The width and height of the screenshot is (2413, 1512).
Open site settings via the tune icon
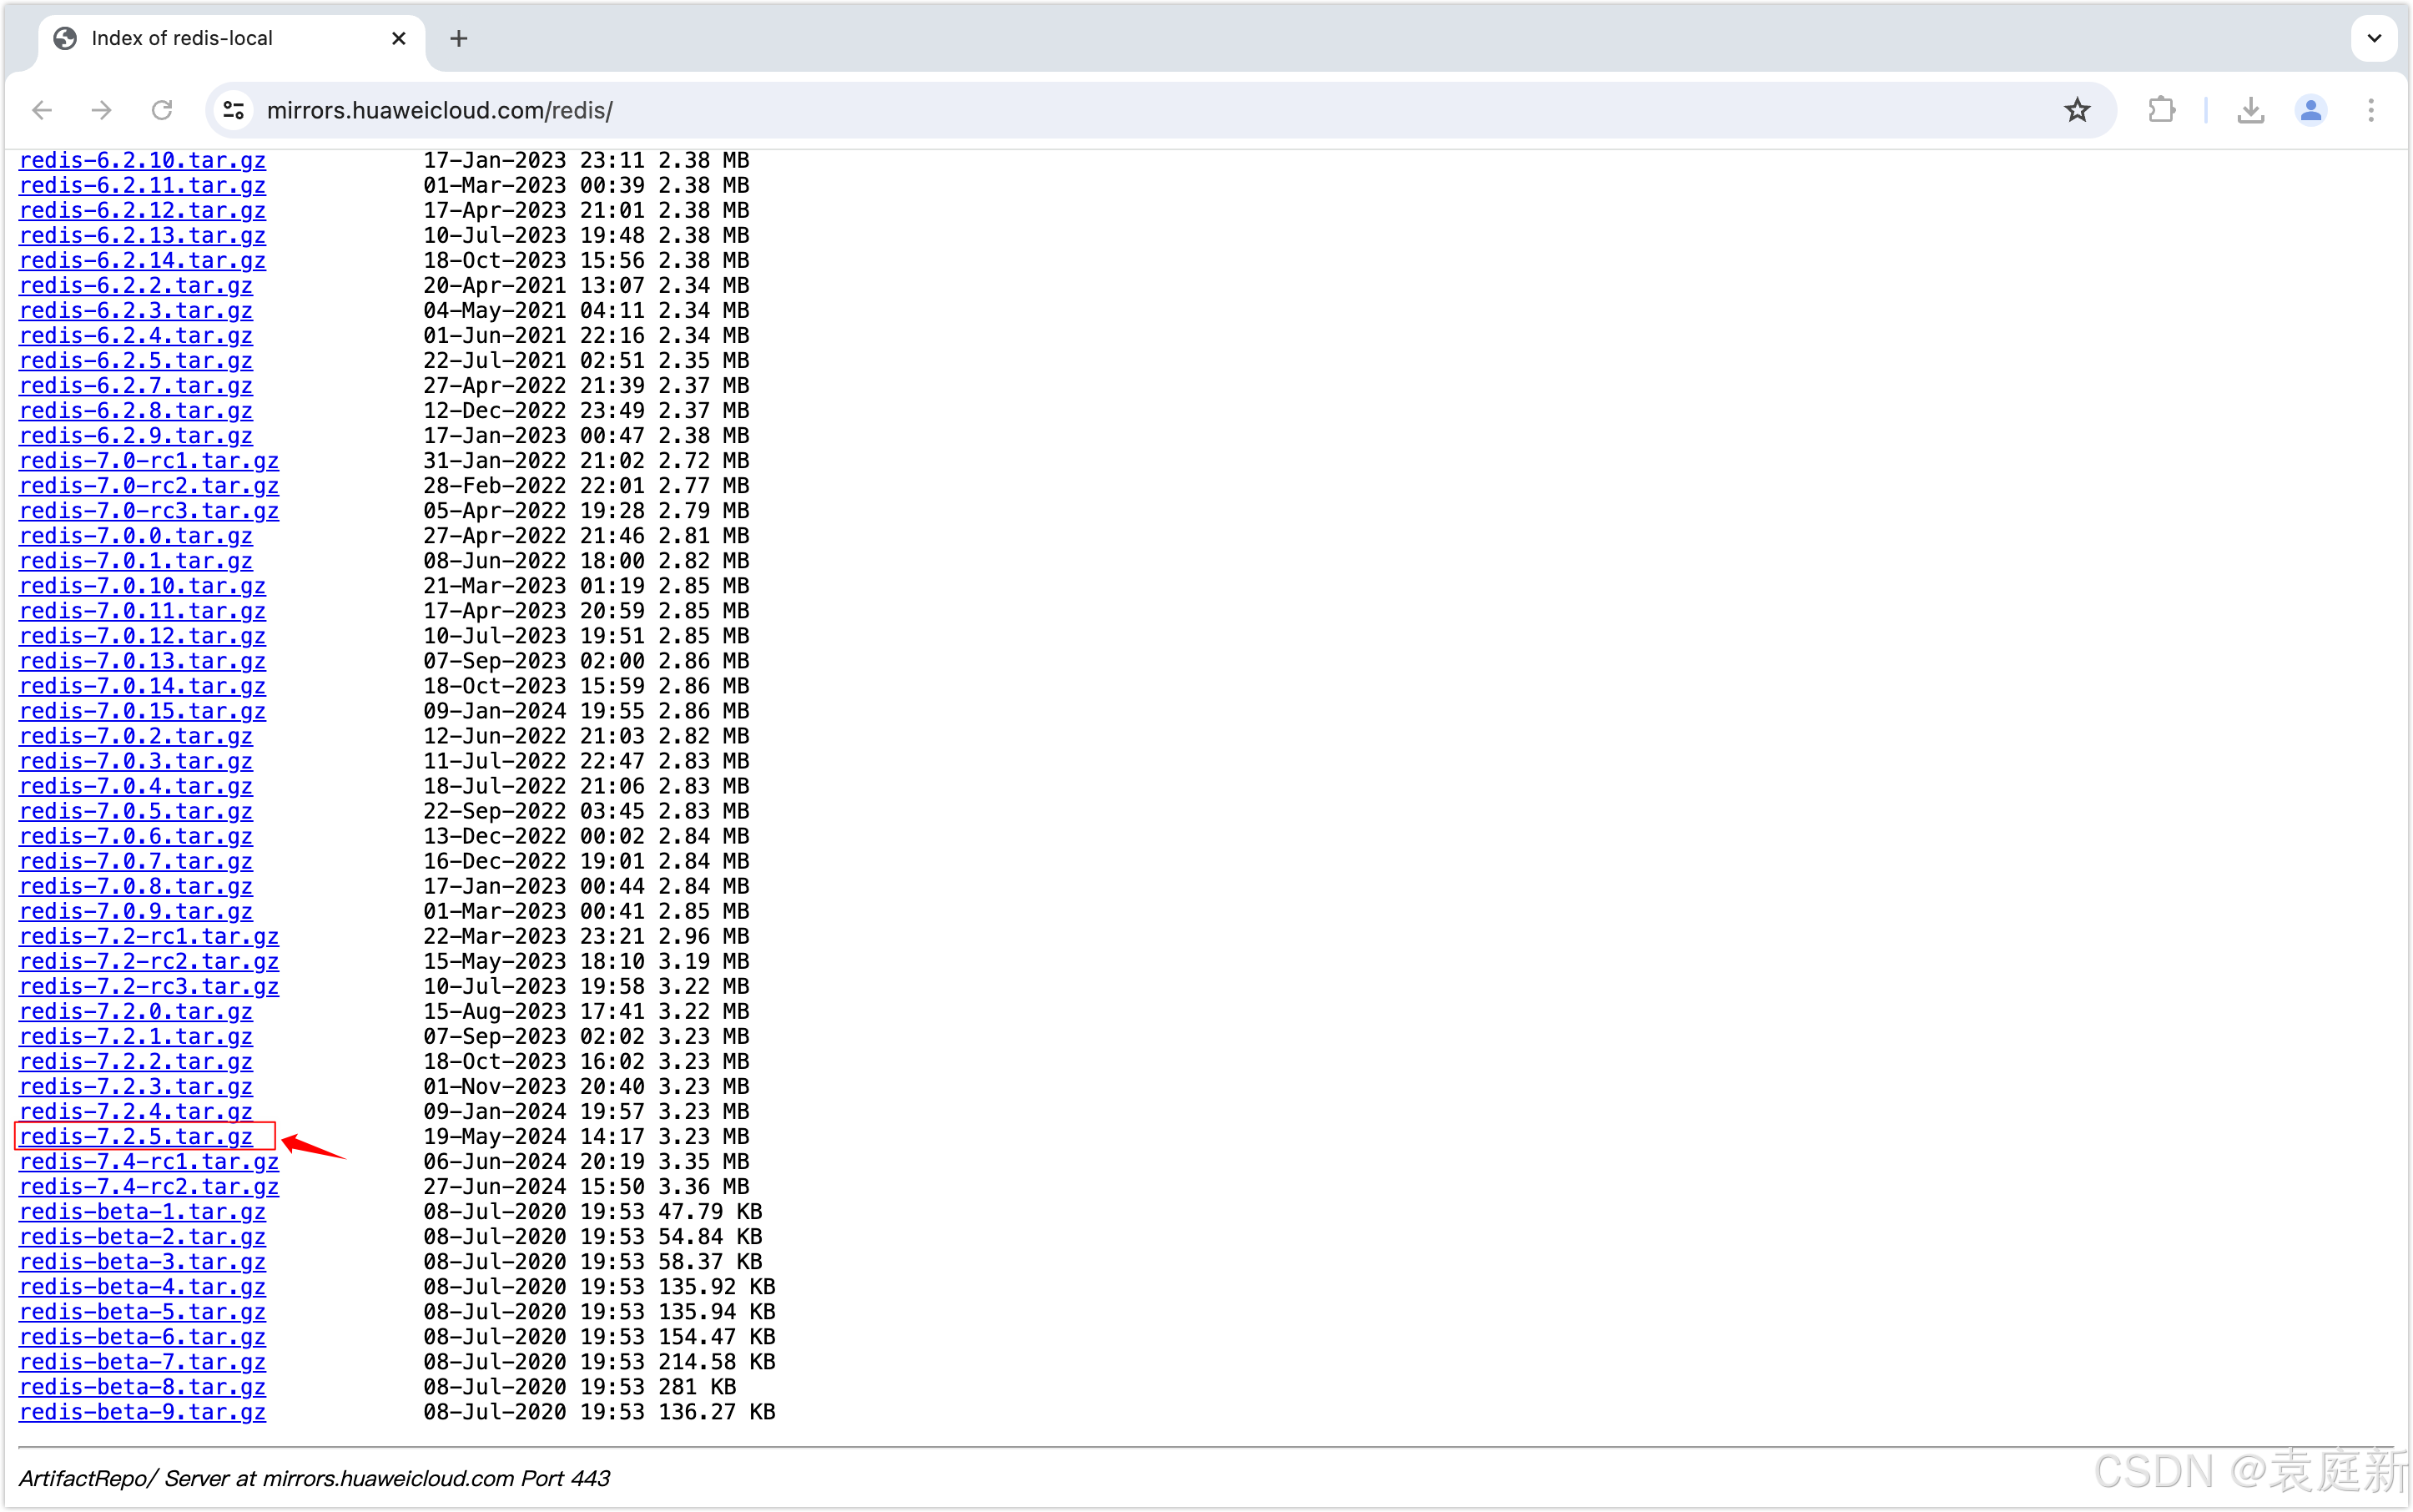coord(233,110)
